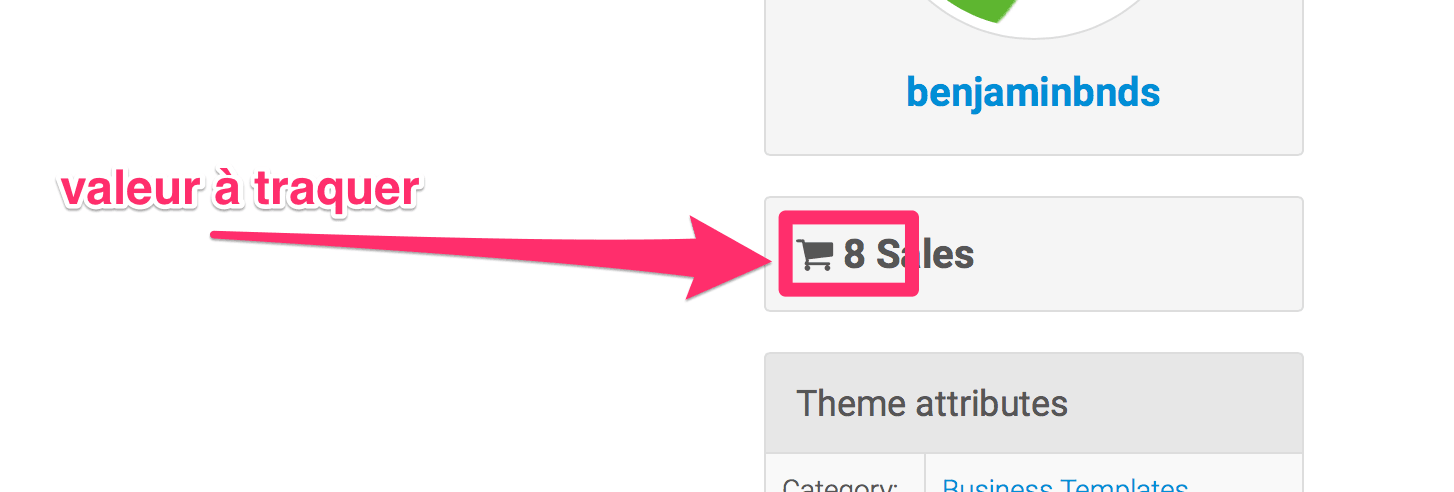Click the word 'Theme' in the panel header
The height and width of the screenshot is (492, 1454).
tap(851, 404)
